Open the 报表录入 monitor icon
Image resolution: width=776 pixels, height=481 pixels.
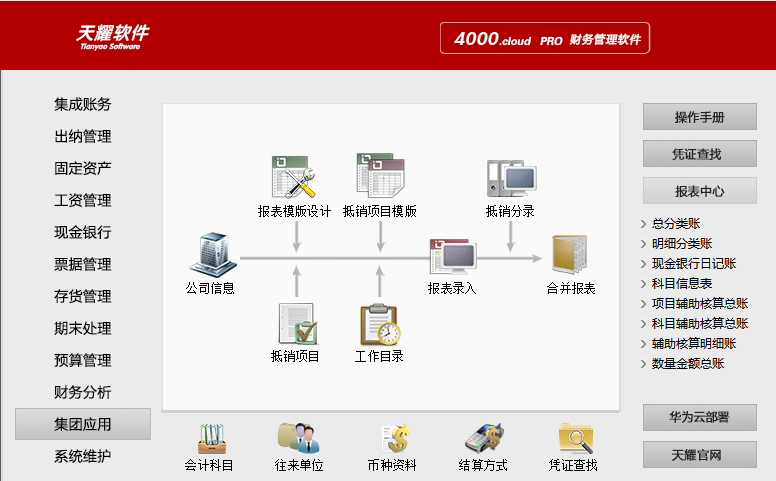coord(452,256)
